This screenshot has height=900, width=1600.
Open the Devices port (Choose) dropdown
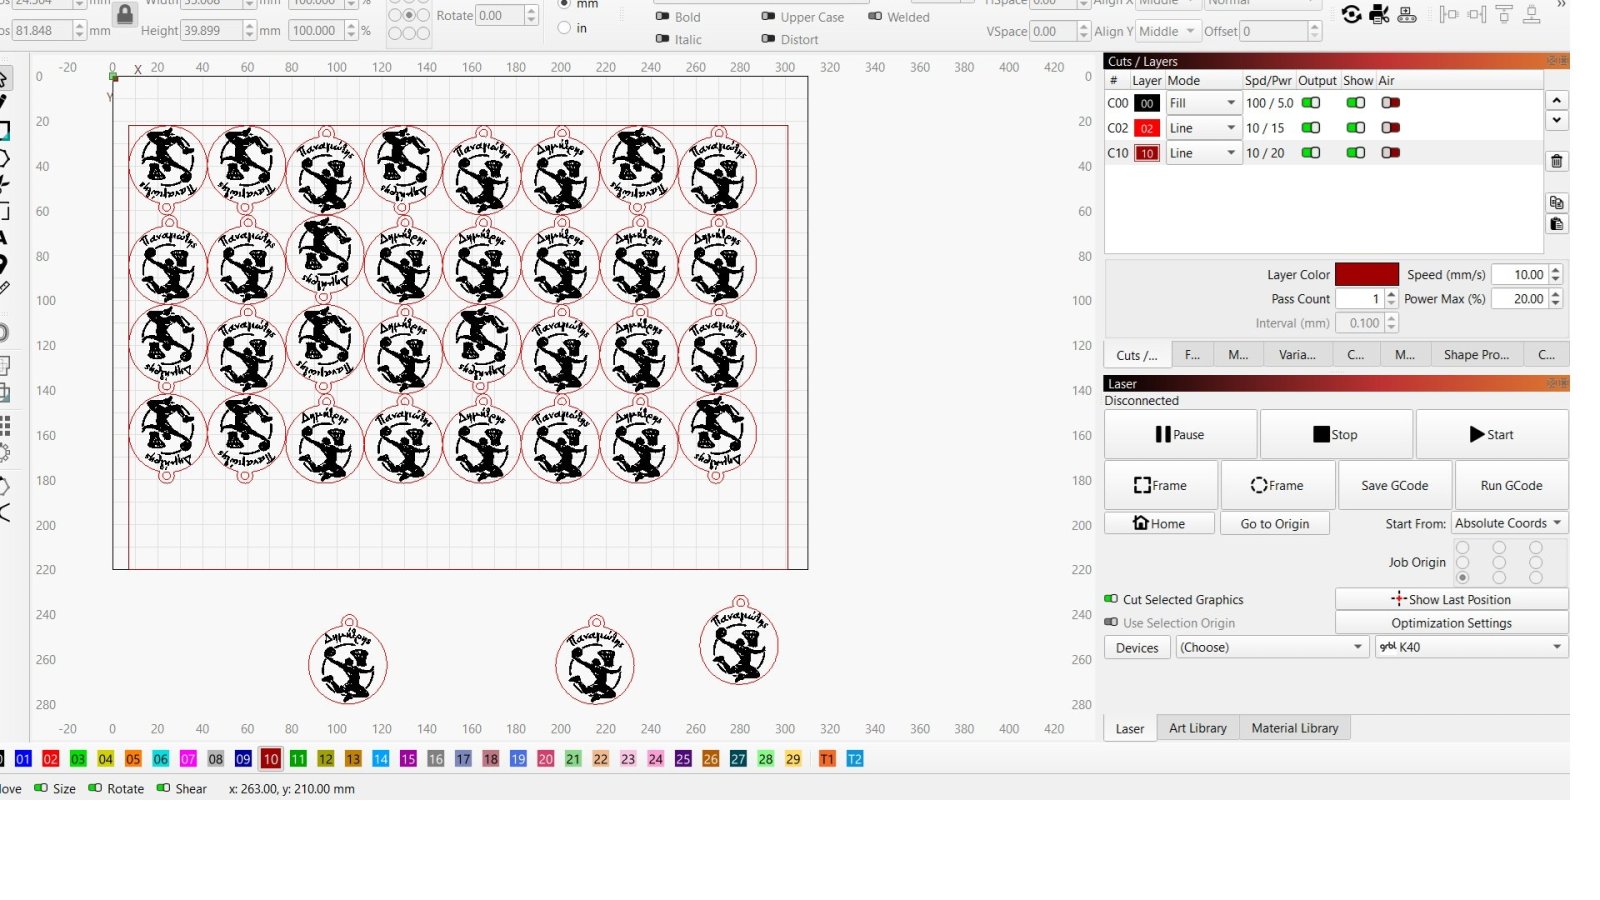point(1271,647)
